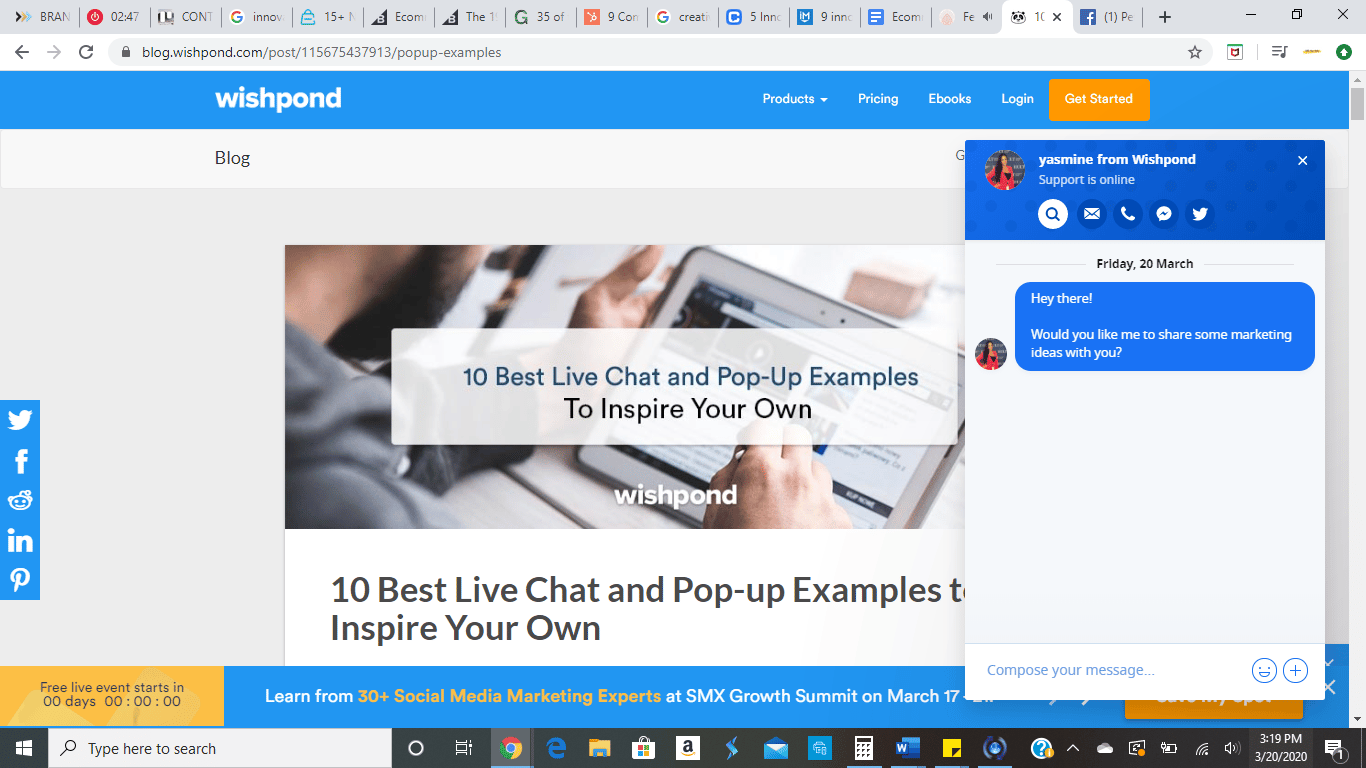Share on Pinterest via left sidebar

point(20,580)
